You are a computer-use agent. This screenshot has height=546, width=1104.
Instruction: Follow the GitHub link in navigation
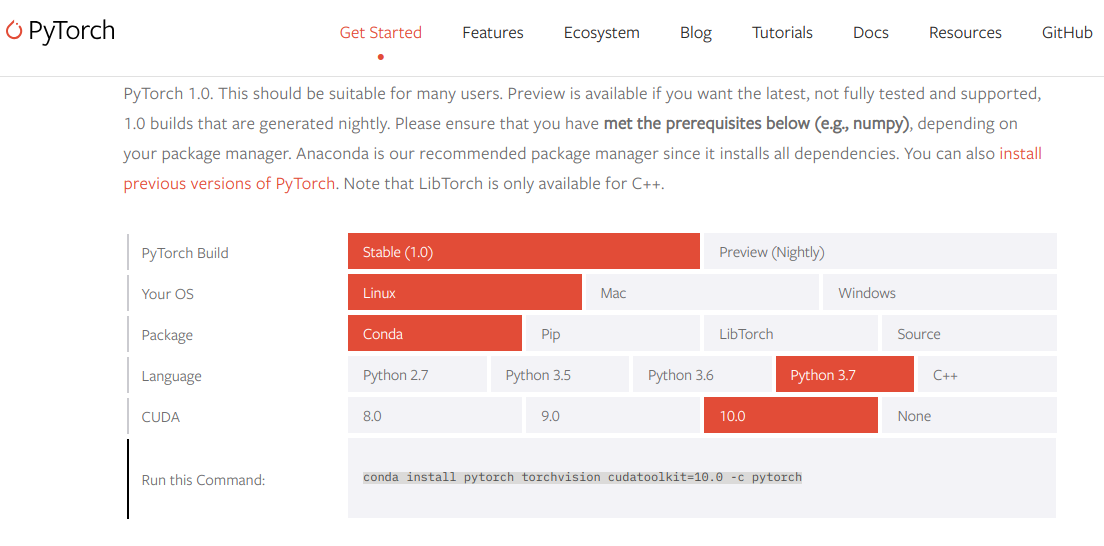pyautogui.click(x=1066, y=33)
